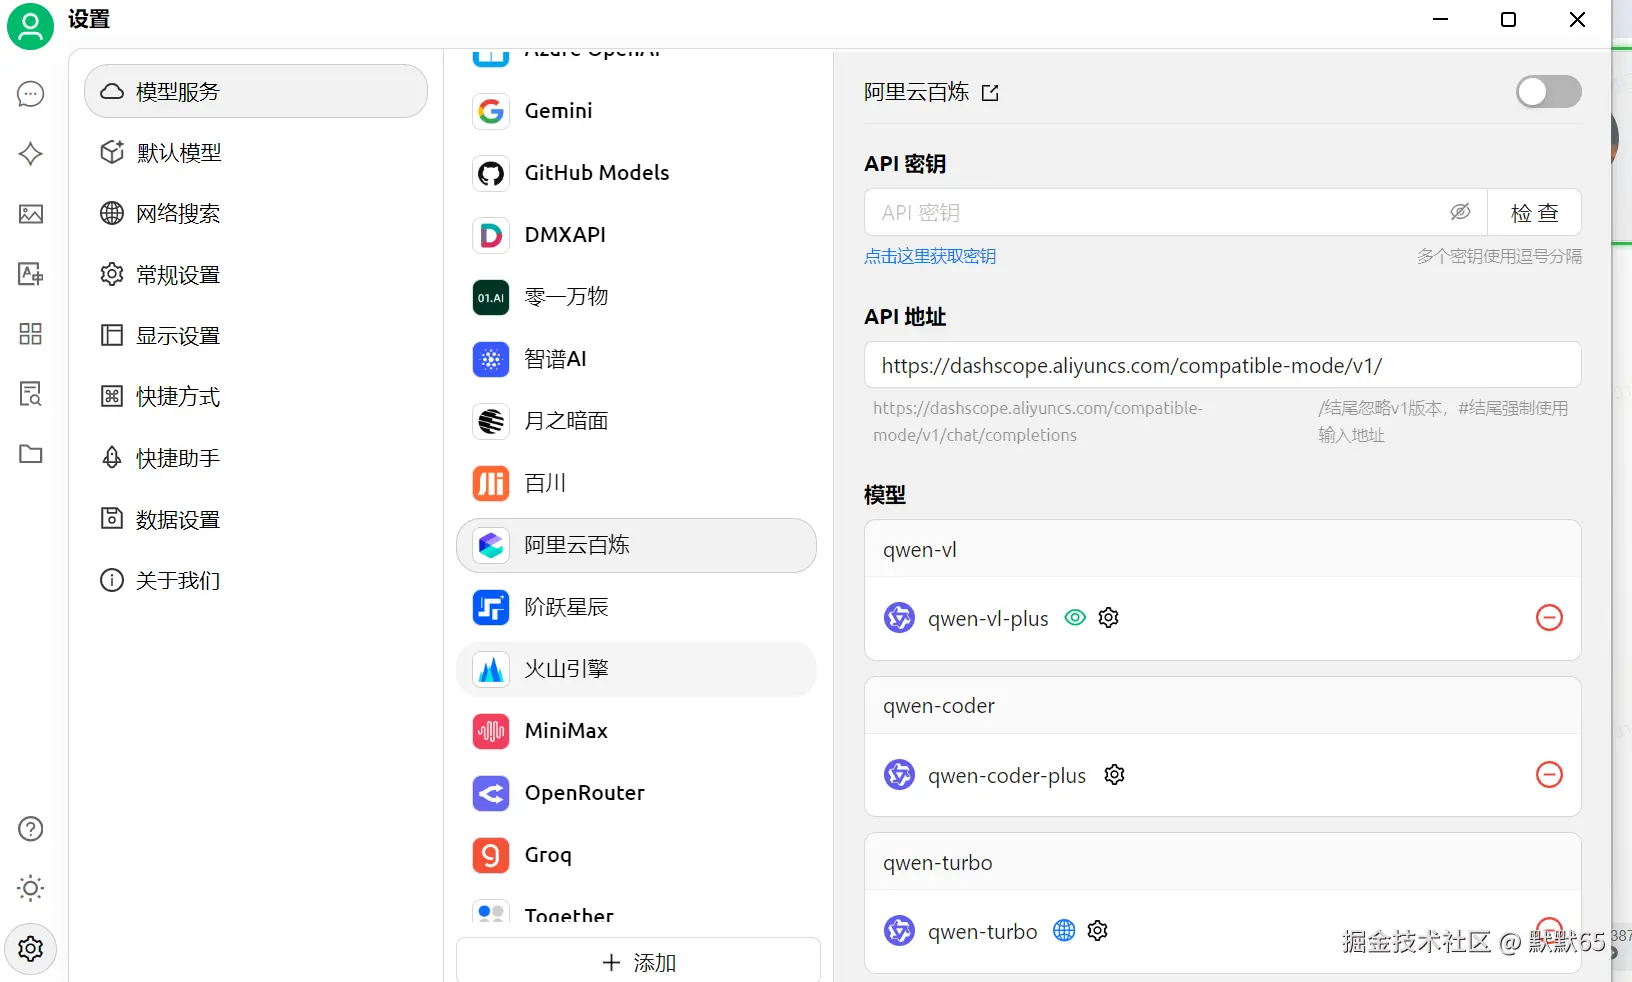Open the 默认模型 settings section
The image size is (1632, 982).
coord(256,153)
